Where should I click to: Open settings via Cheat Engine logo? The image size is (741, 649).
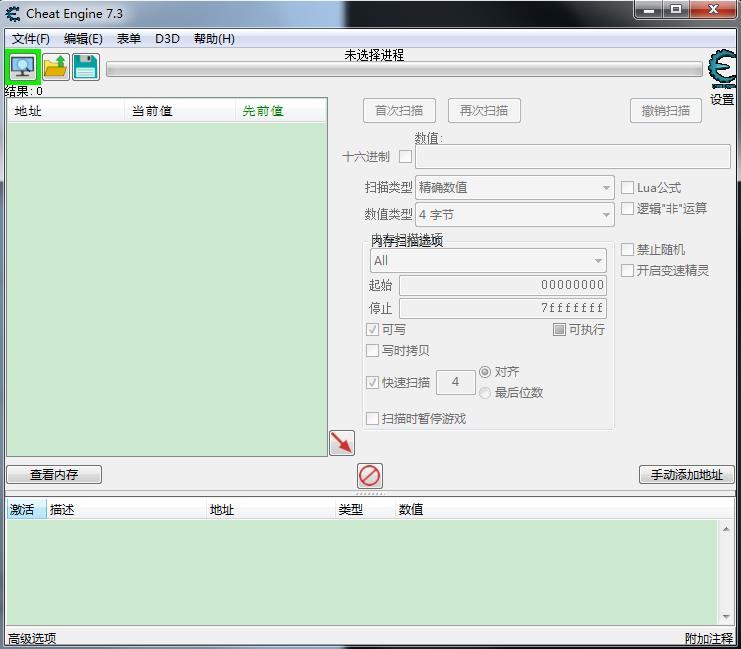[722, 70]
